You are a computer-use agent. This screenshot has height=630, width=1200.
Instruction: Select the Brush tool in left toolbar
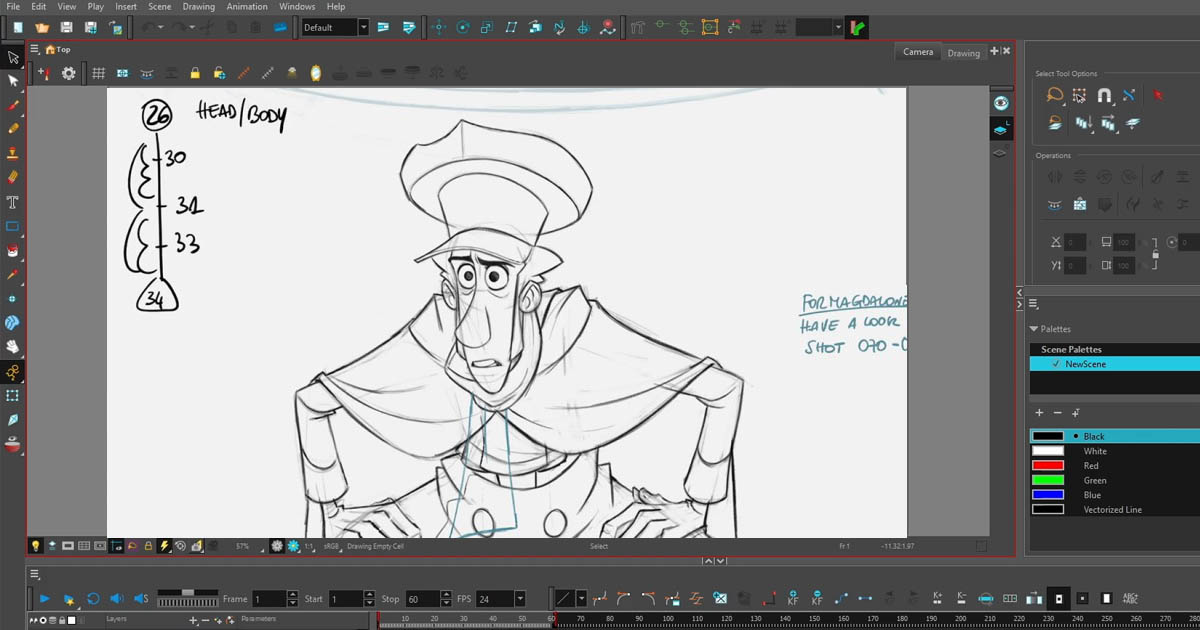point(13,104)
